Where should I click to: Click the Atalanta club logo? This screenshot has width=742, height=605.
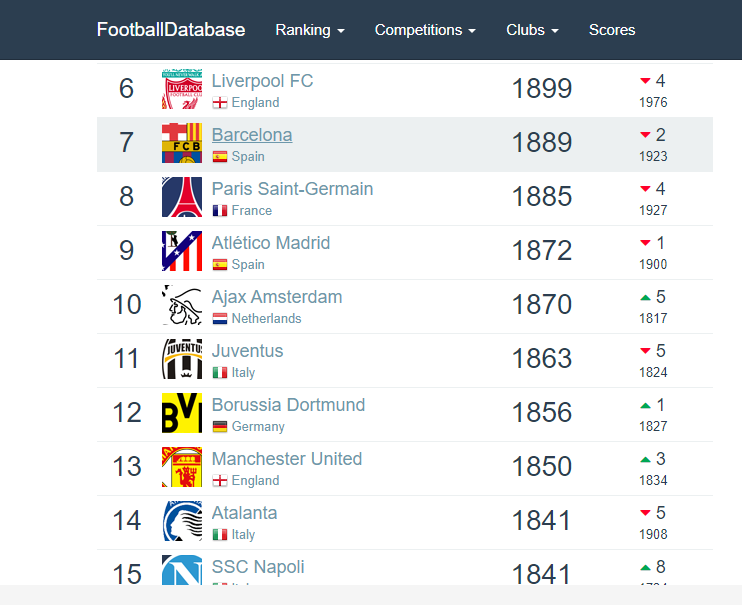coord(182,521)
